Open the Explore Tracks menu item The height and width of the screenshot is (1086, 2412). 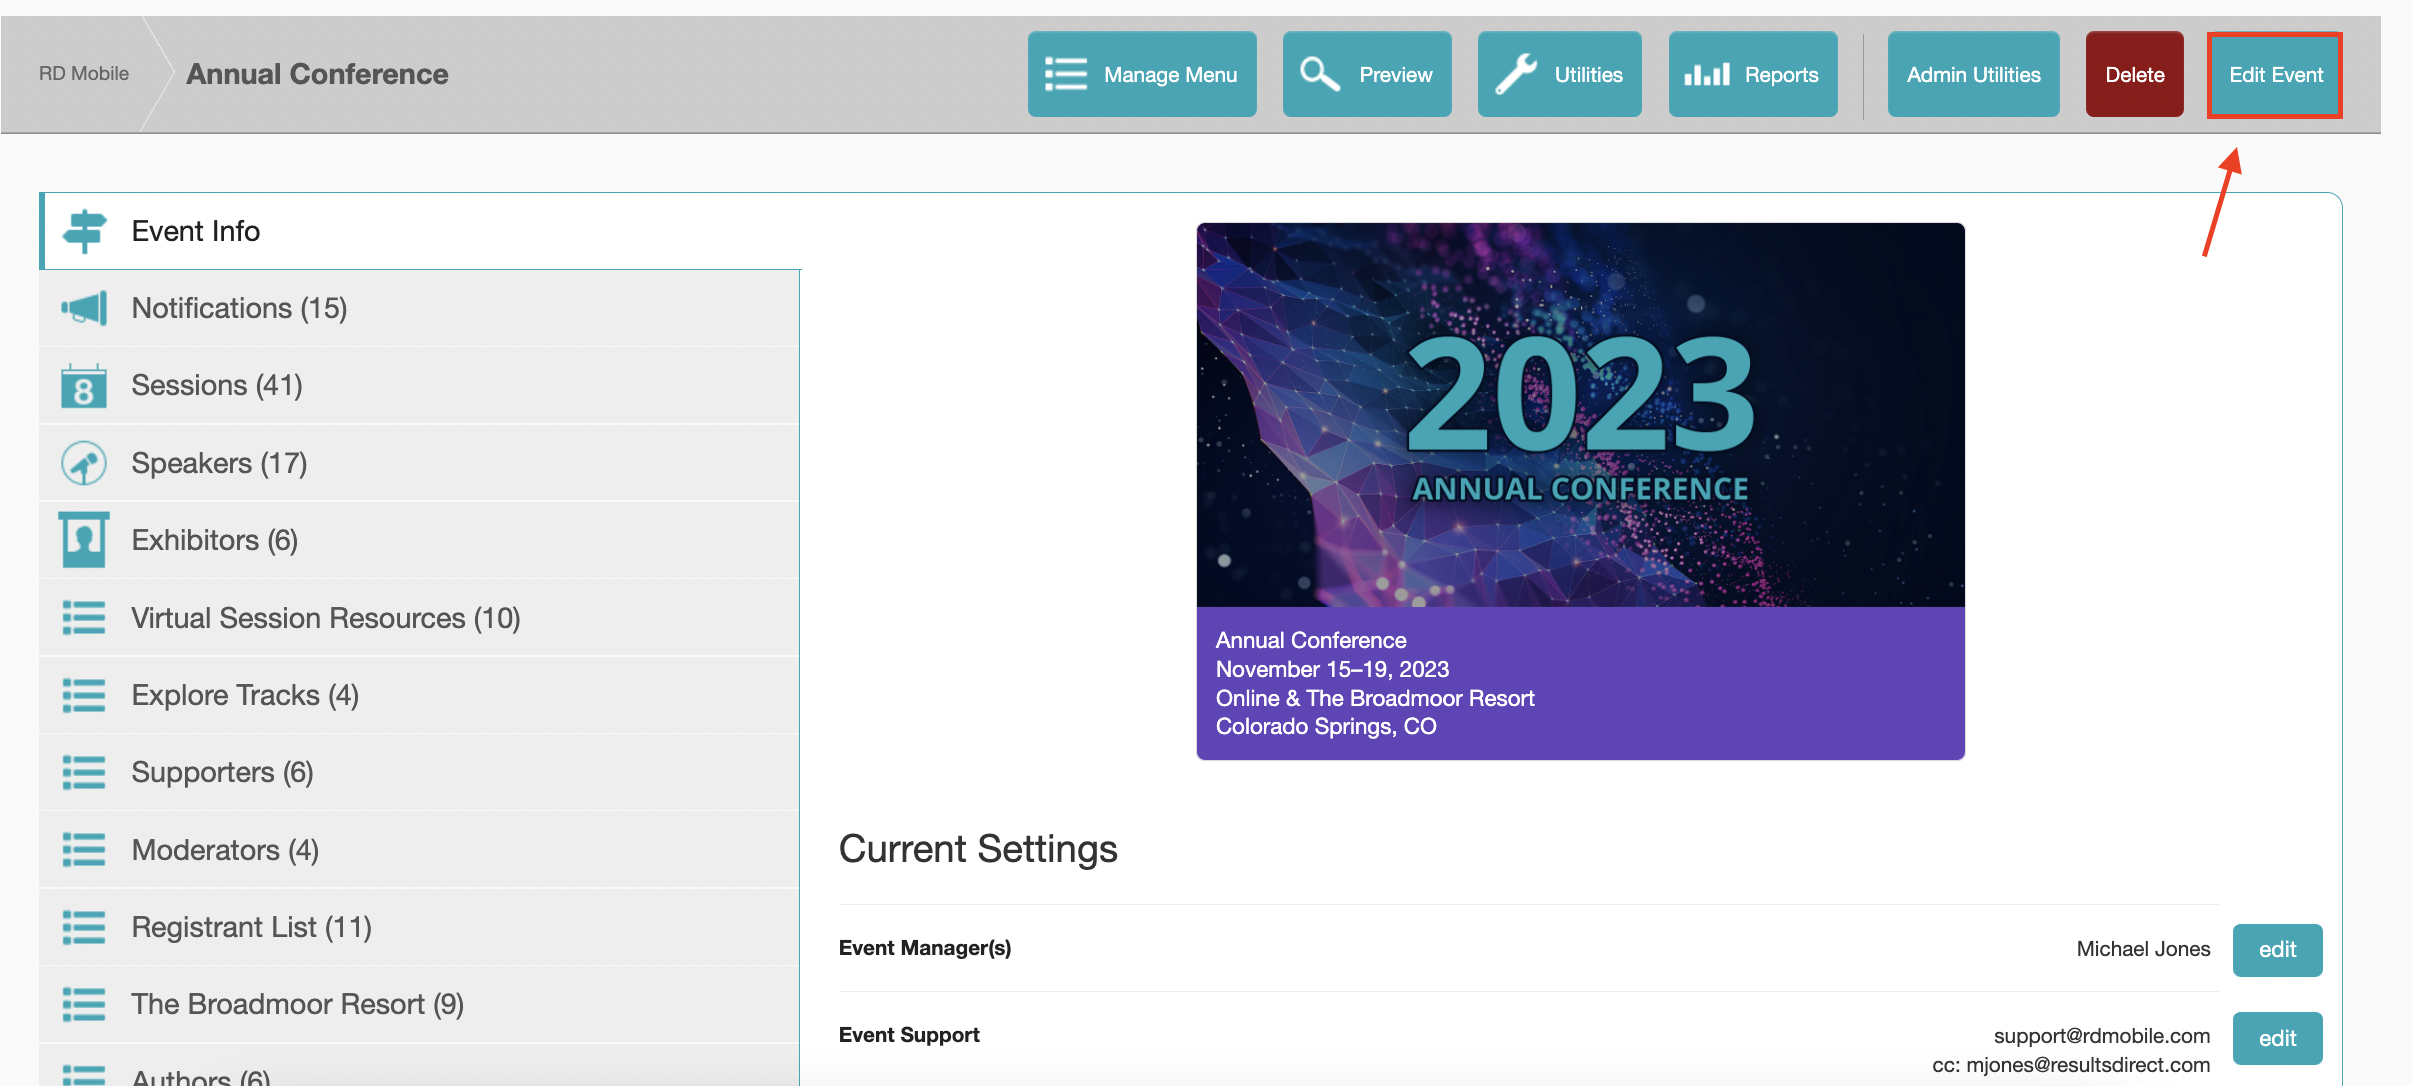pos(245,695)
